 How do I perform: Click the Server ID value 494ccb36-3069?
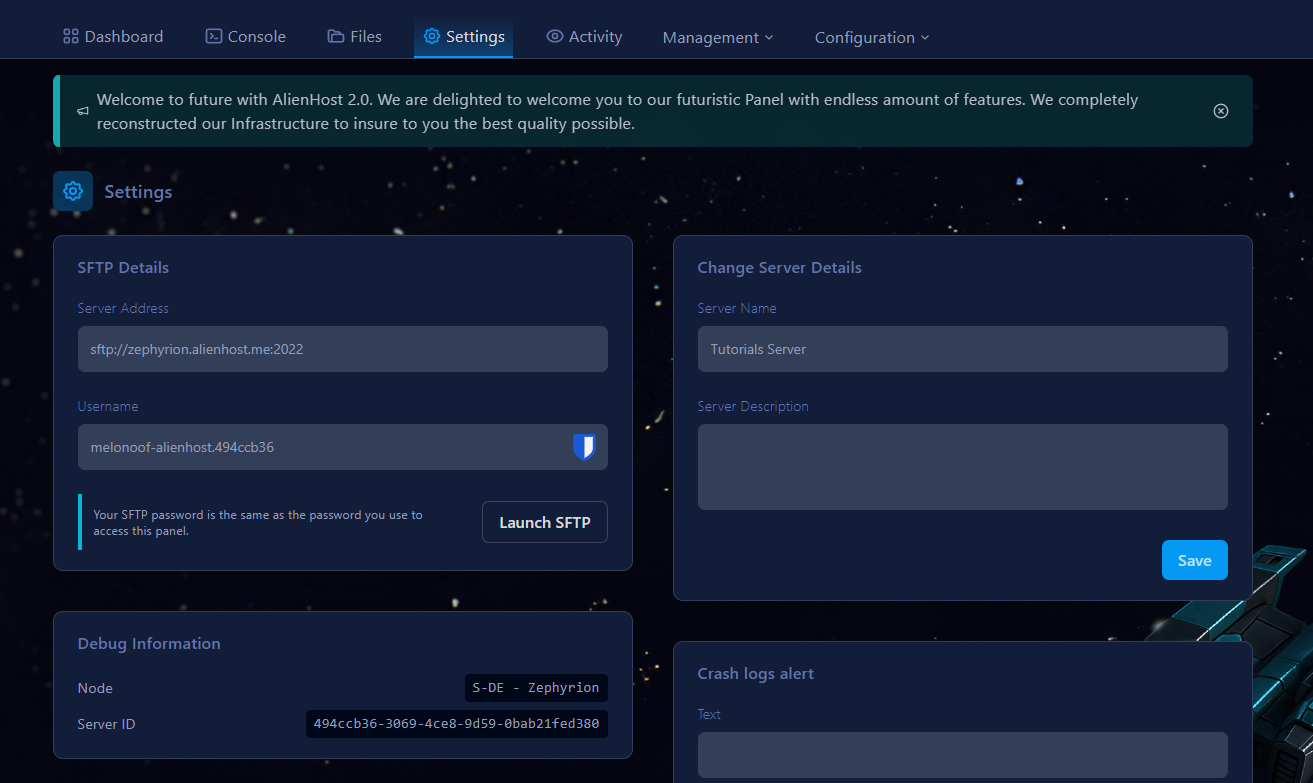[x=456, y=724]
